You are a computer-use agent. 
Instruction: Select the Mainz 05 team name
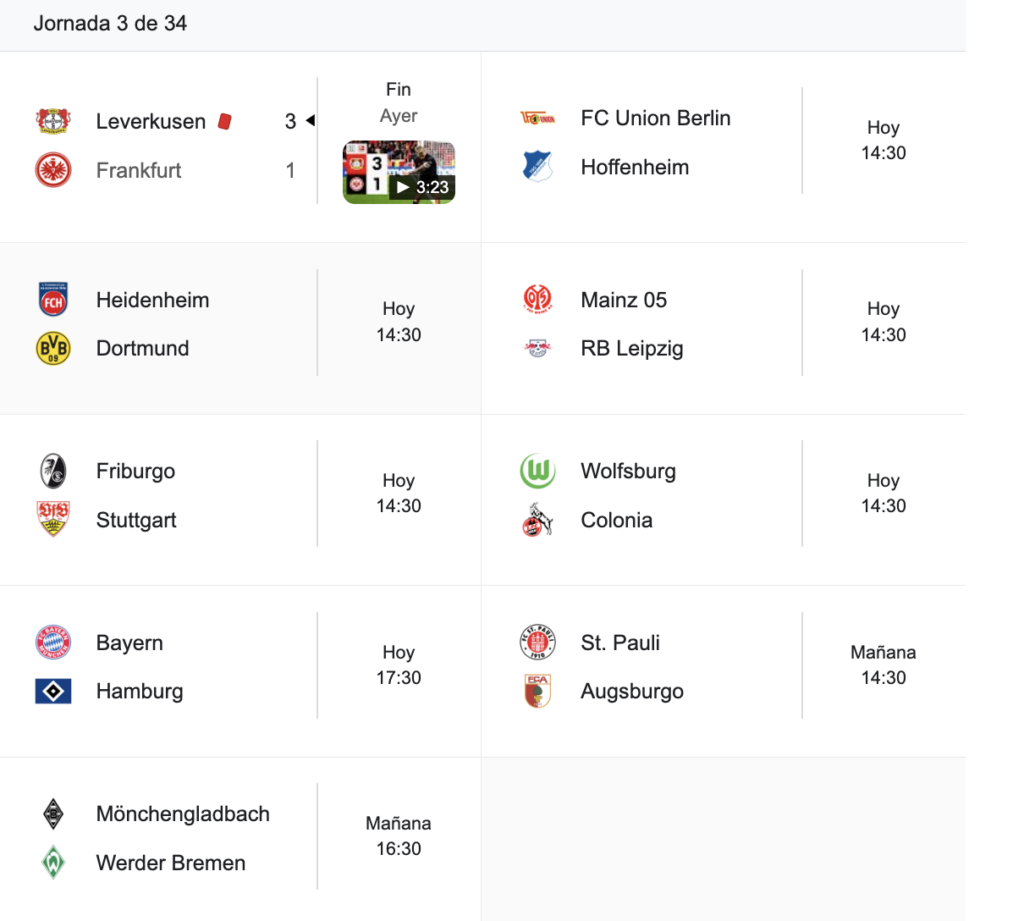coord(623,300)
